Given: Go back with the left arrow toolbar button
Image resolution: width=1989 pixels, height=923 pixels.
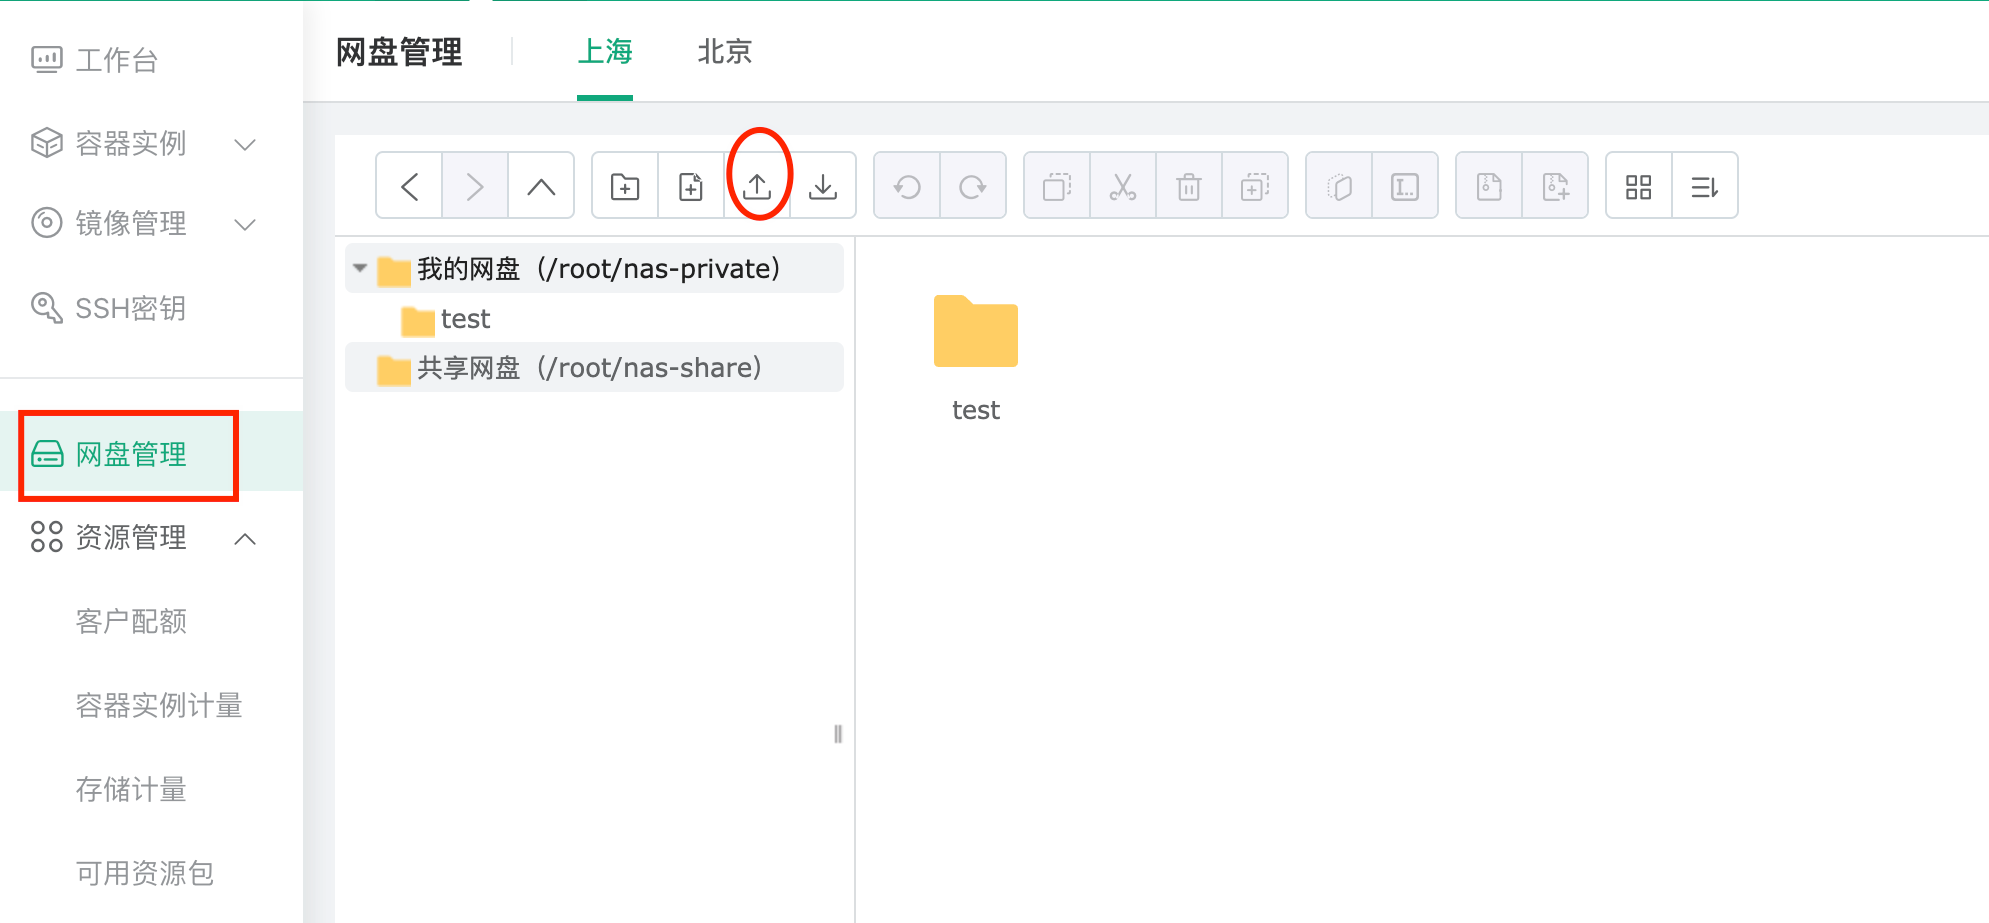Looking at the screenshot, I should [x=409, y=186].
